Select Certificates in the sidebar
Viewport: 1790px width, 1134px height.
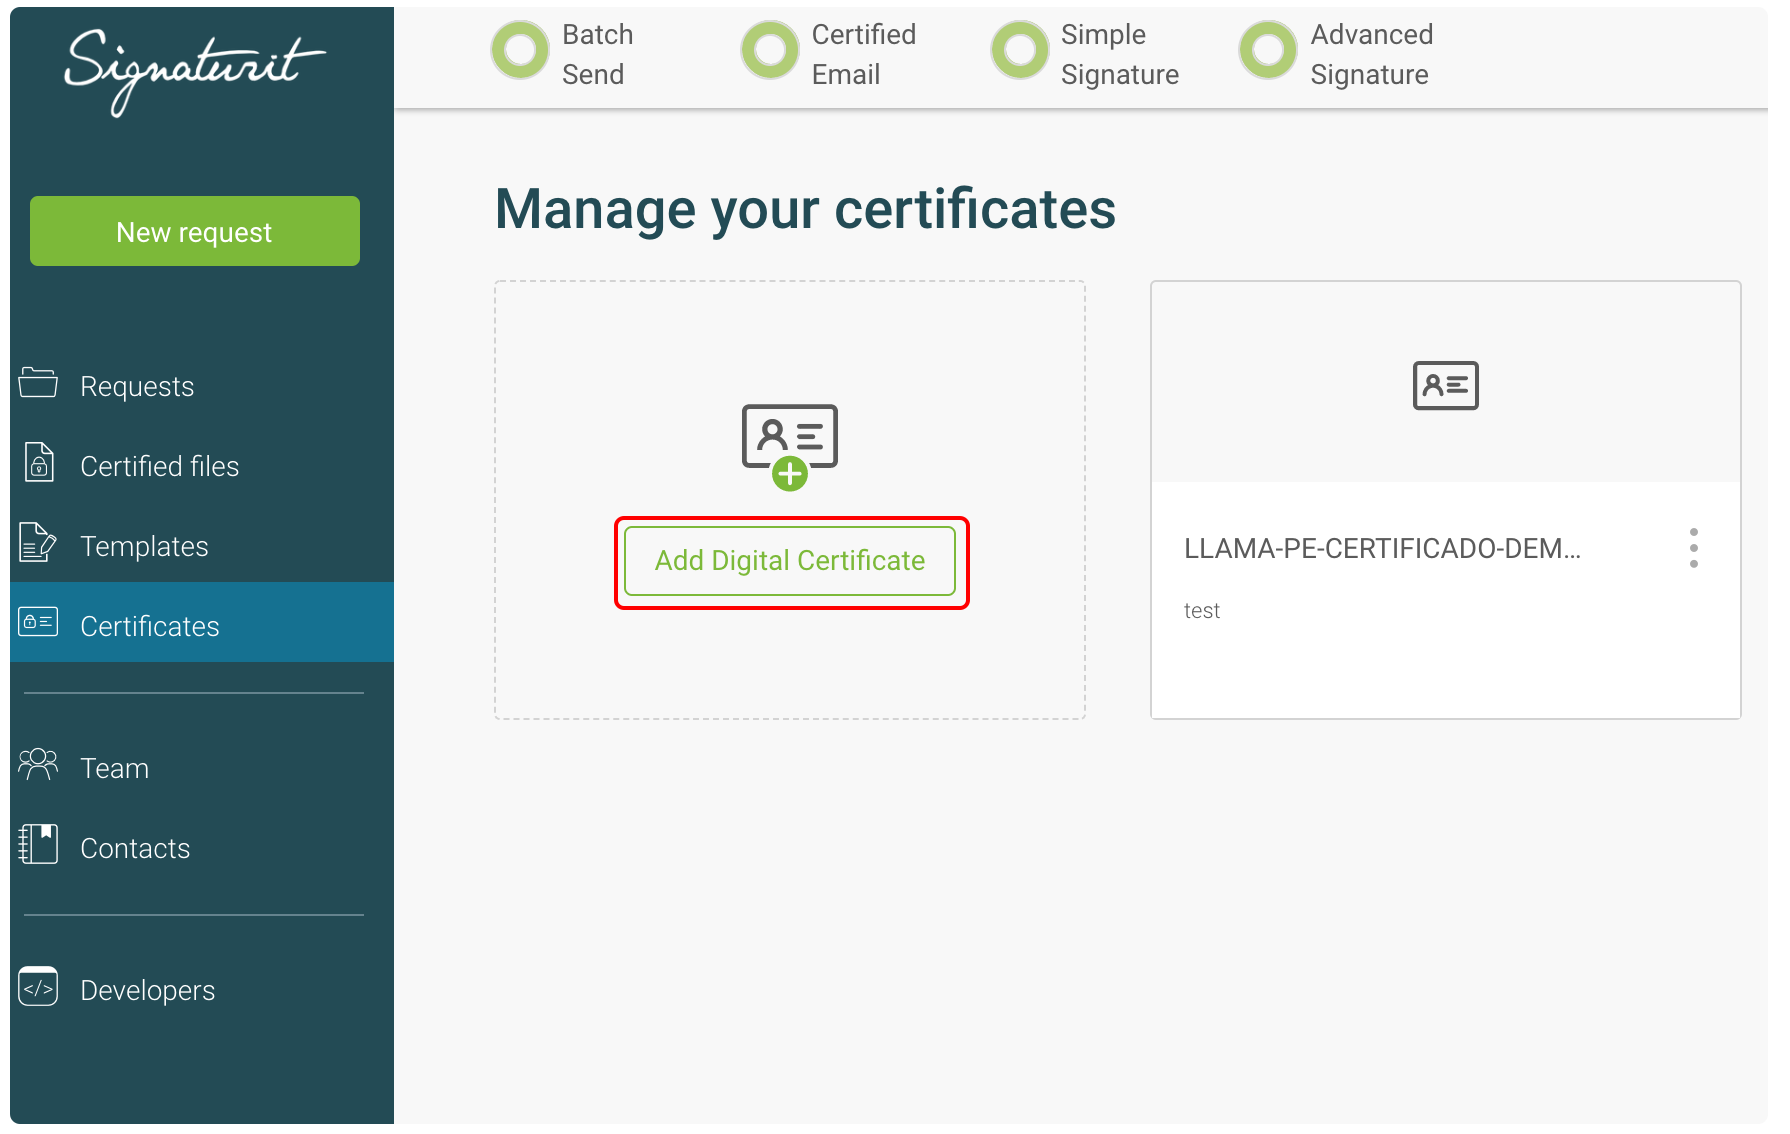[x=202, y=622]
